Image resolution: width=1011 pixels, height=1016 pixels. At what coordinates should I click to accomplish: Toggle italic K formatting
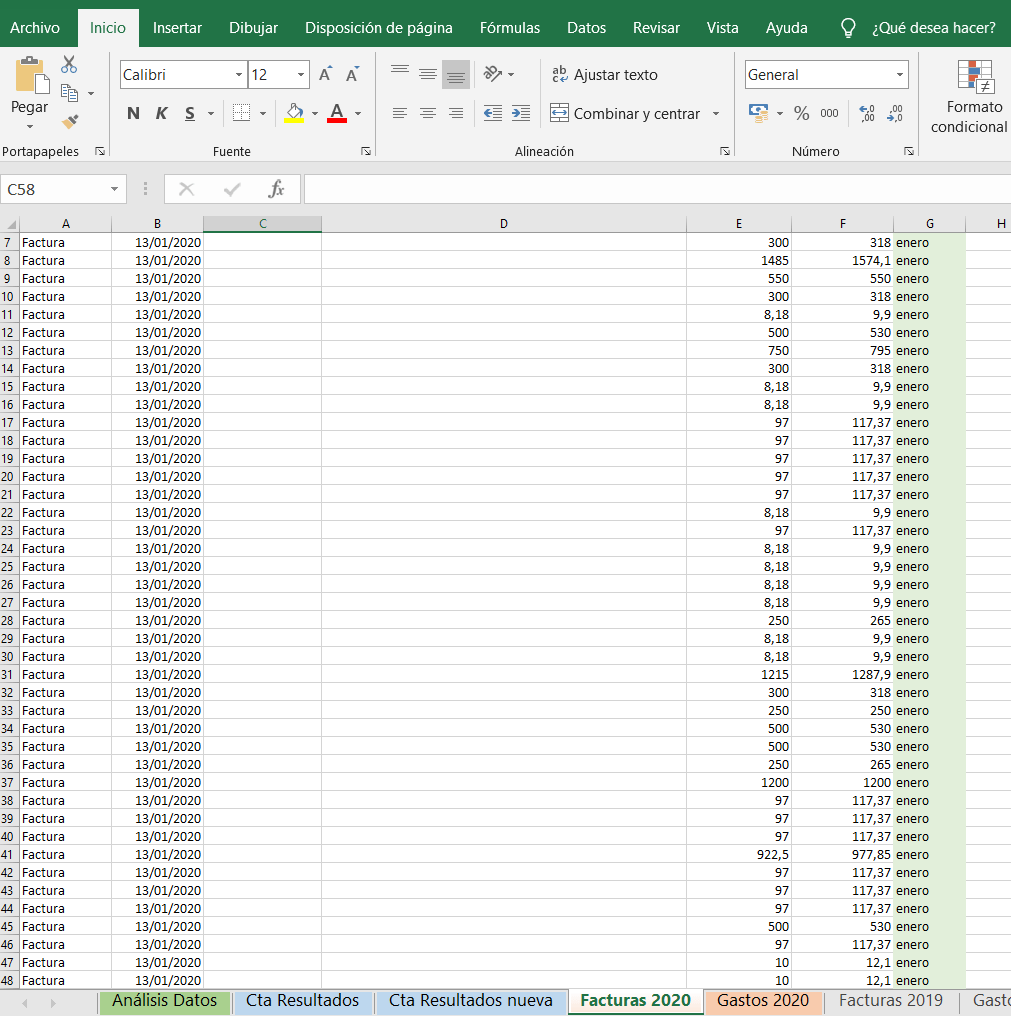(161, 113)
